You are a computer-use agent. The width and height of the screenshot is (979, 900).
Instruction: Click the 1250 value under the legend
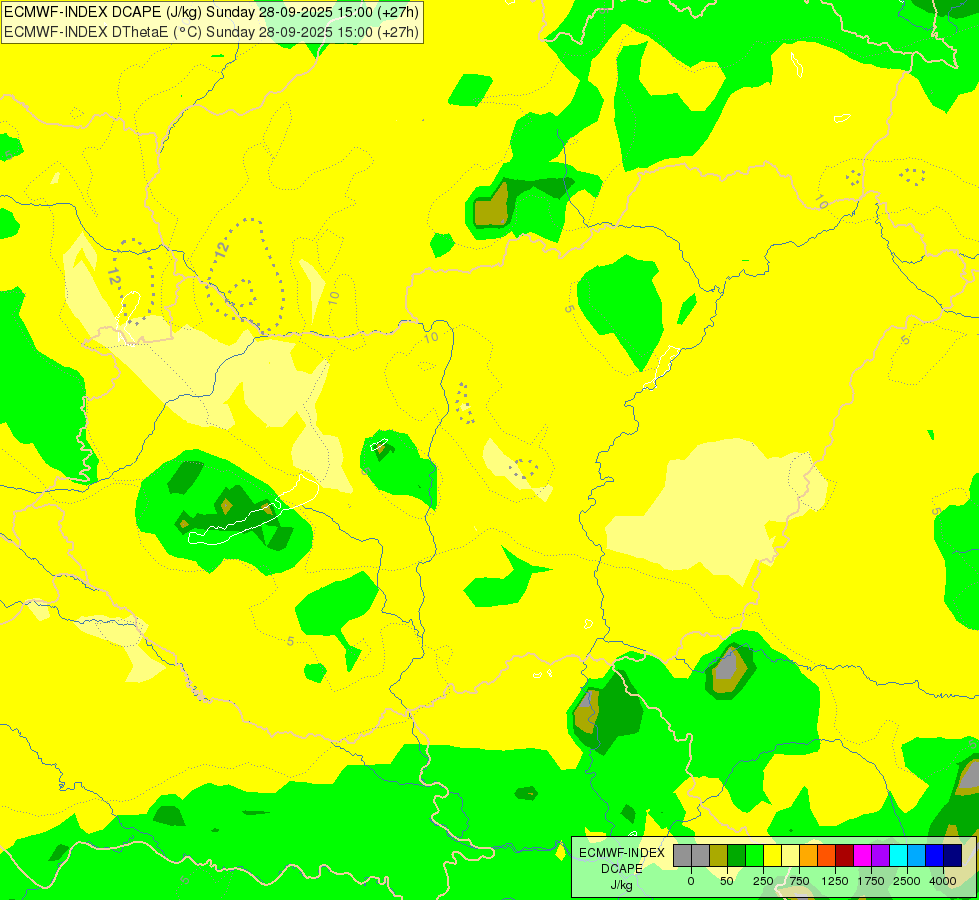835,881
